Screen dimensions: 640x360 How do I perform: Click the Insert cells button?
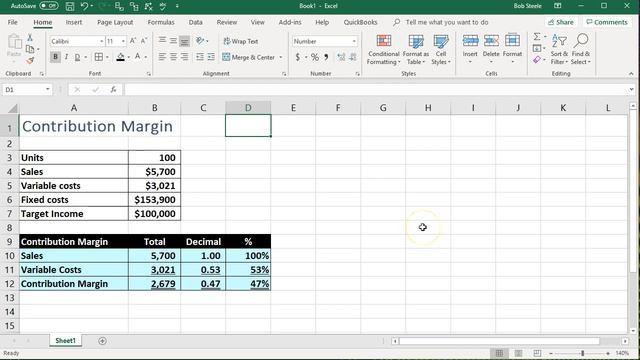click(x=470, y=50)
